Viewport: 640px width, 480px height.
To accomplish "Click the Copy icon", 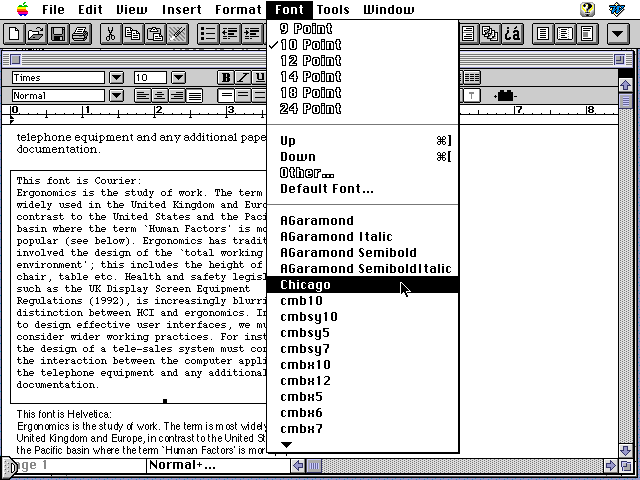I will tap(133, 33).
